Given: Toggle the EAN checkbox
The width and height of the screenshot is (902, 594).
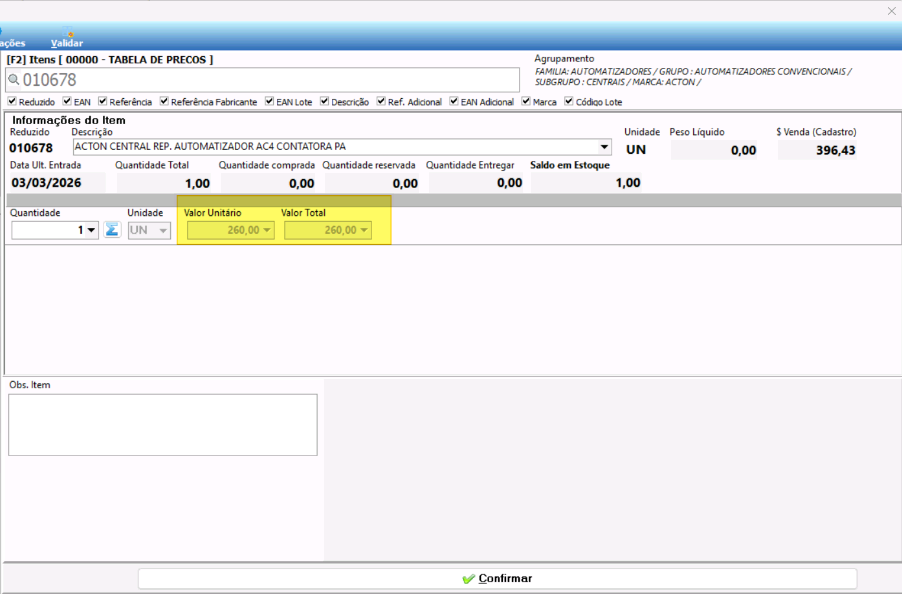Looking at the screenshot, I should coord(67,101).
